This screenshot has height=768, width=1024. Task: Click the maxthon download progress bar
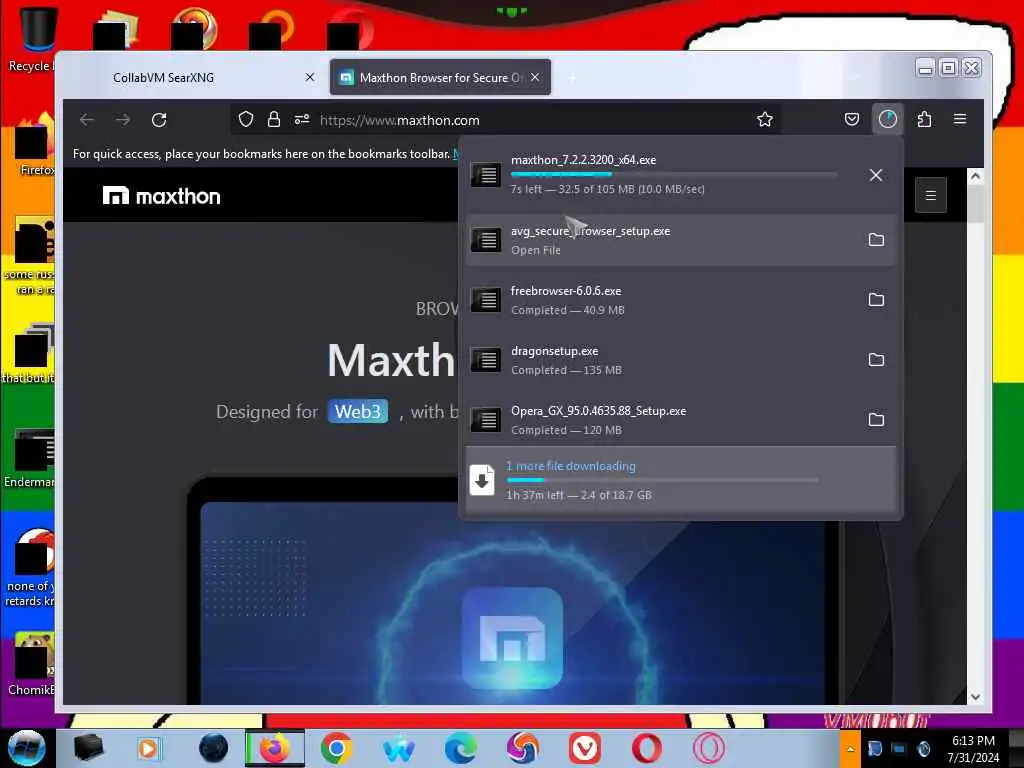click(x=674, y=174)
